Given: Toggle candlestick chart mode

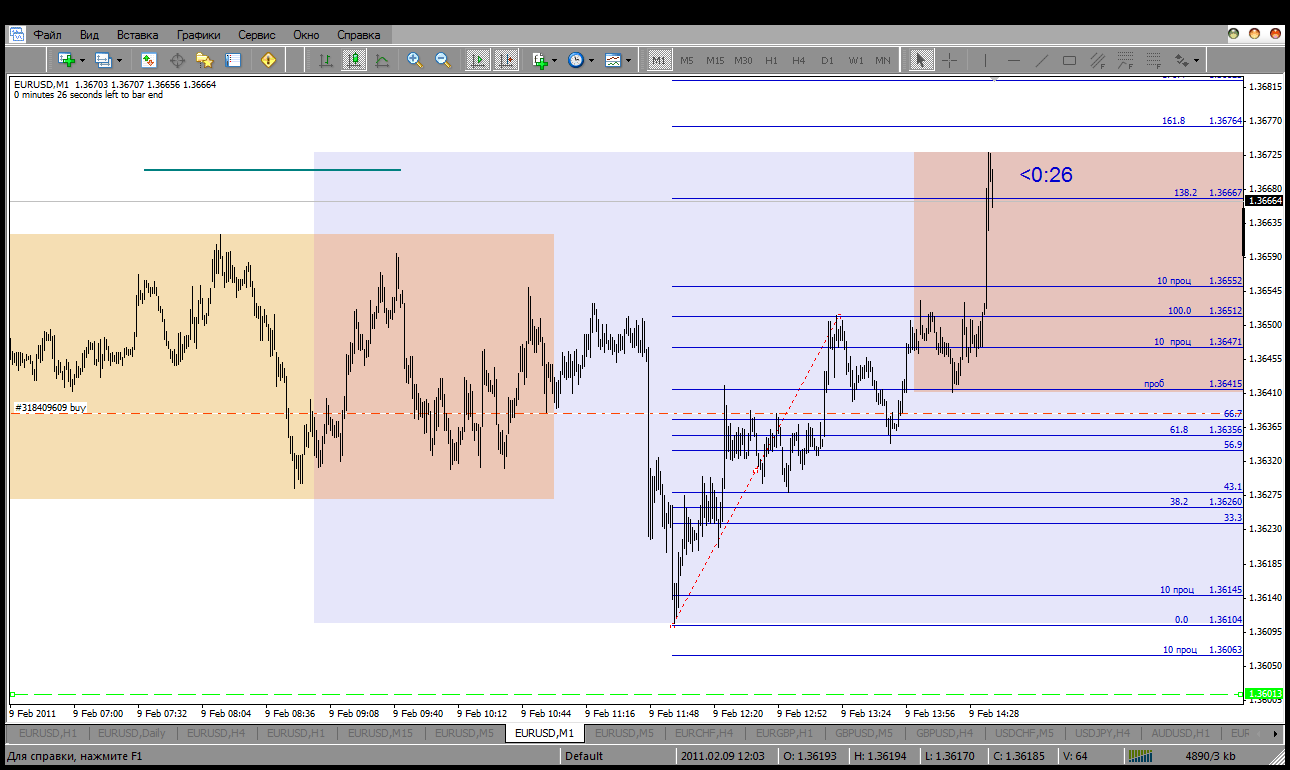Looking at the screenshot, I should click(x=354, y=60).
